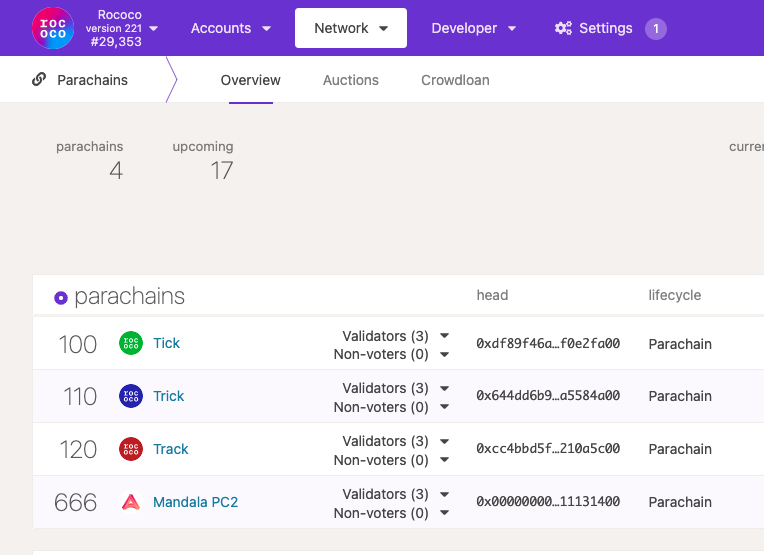Switch to the Auctions tab
The height and width of the screenshot is (555, 764).
[x=351, y=80]
